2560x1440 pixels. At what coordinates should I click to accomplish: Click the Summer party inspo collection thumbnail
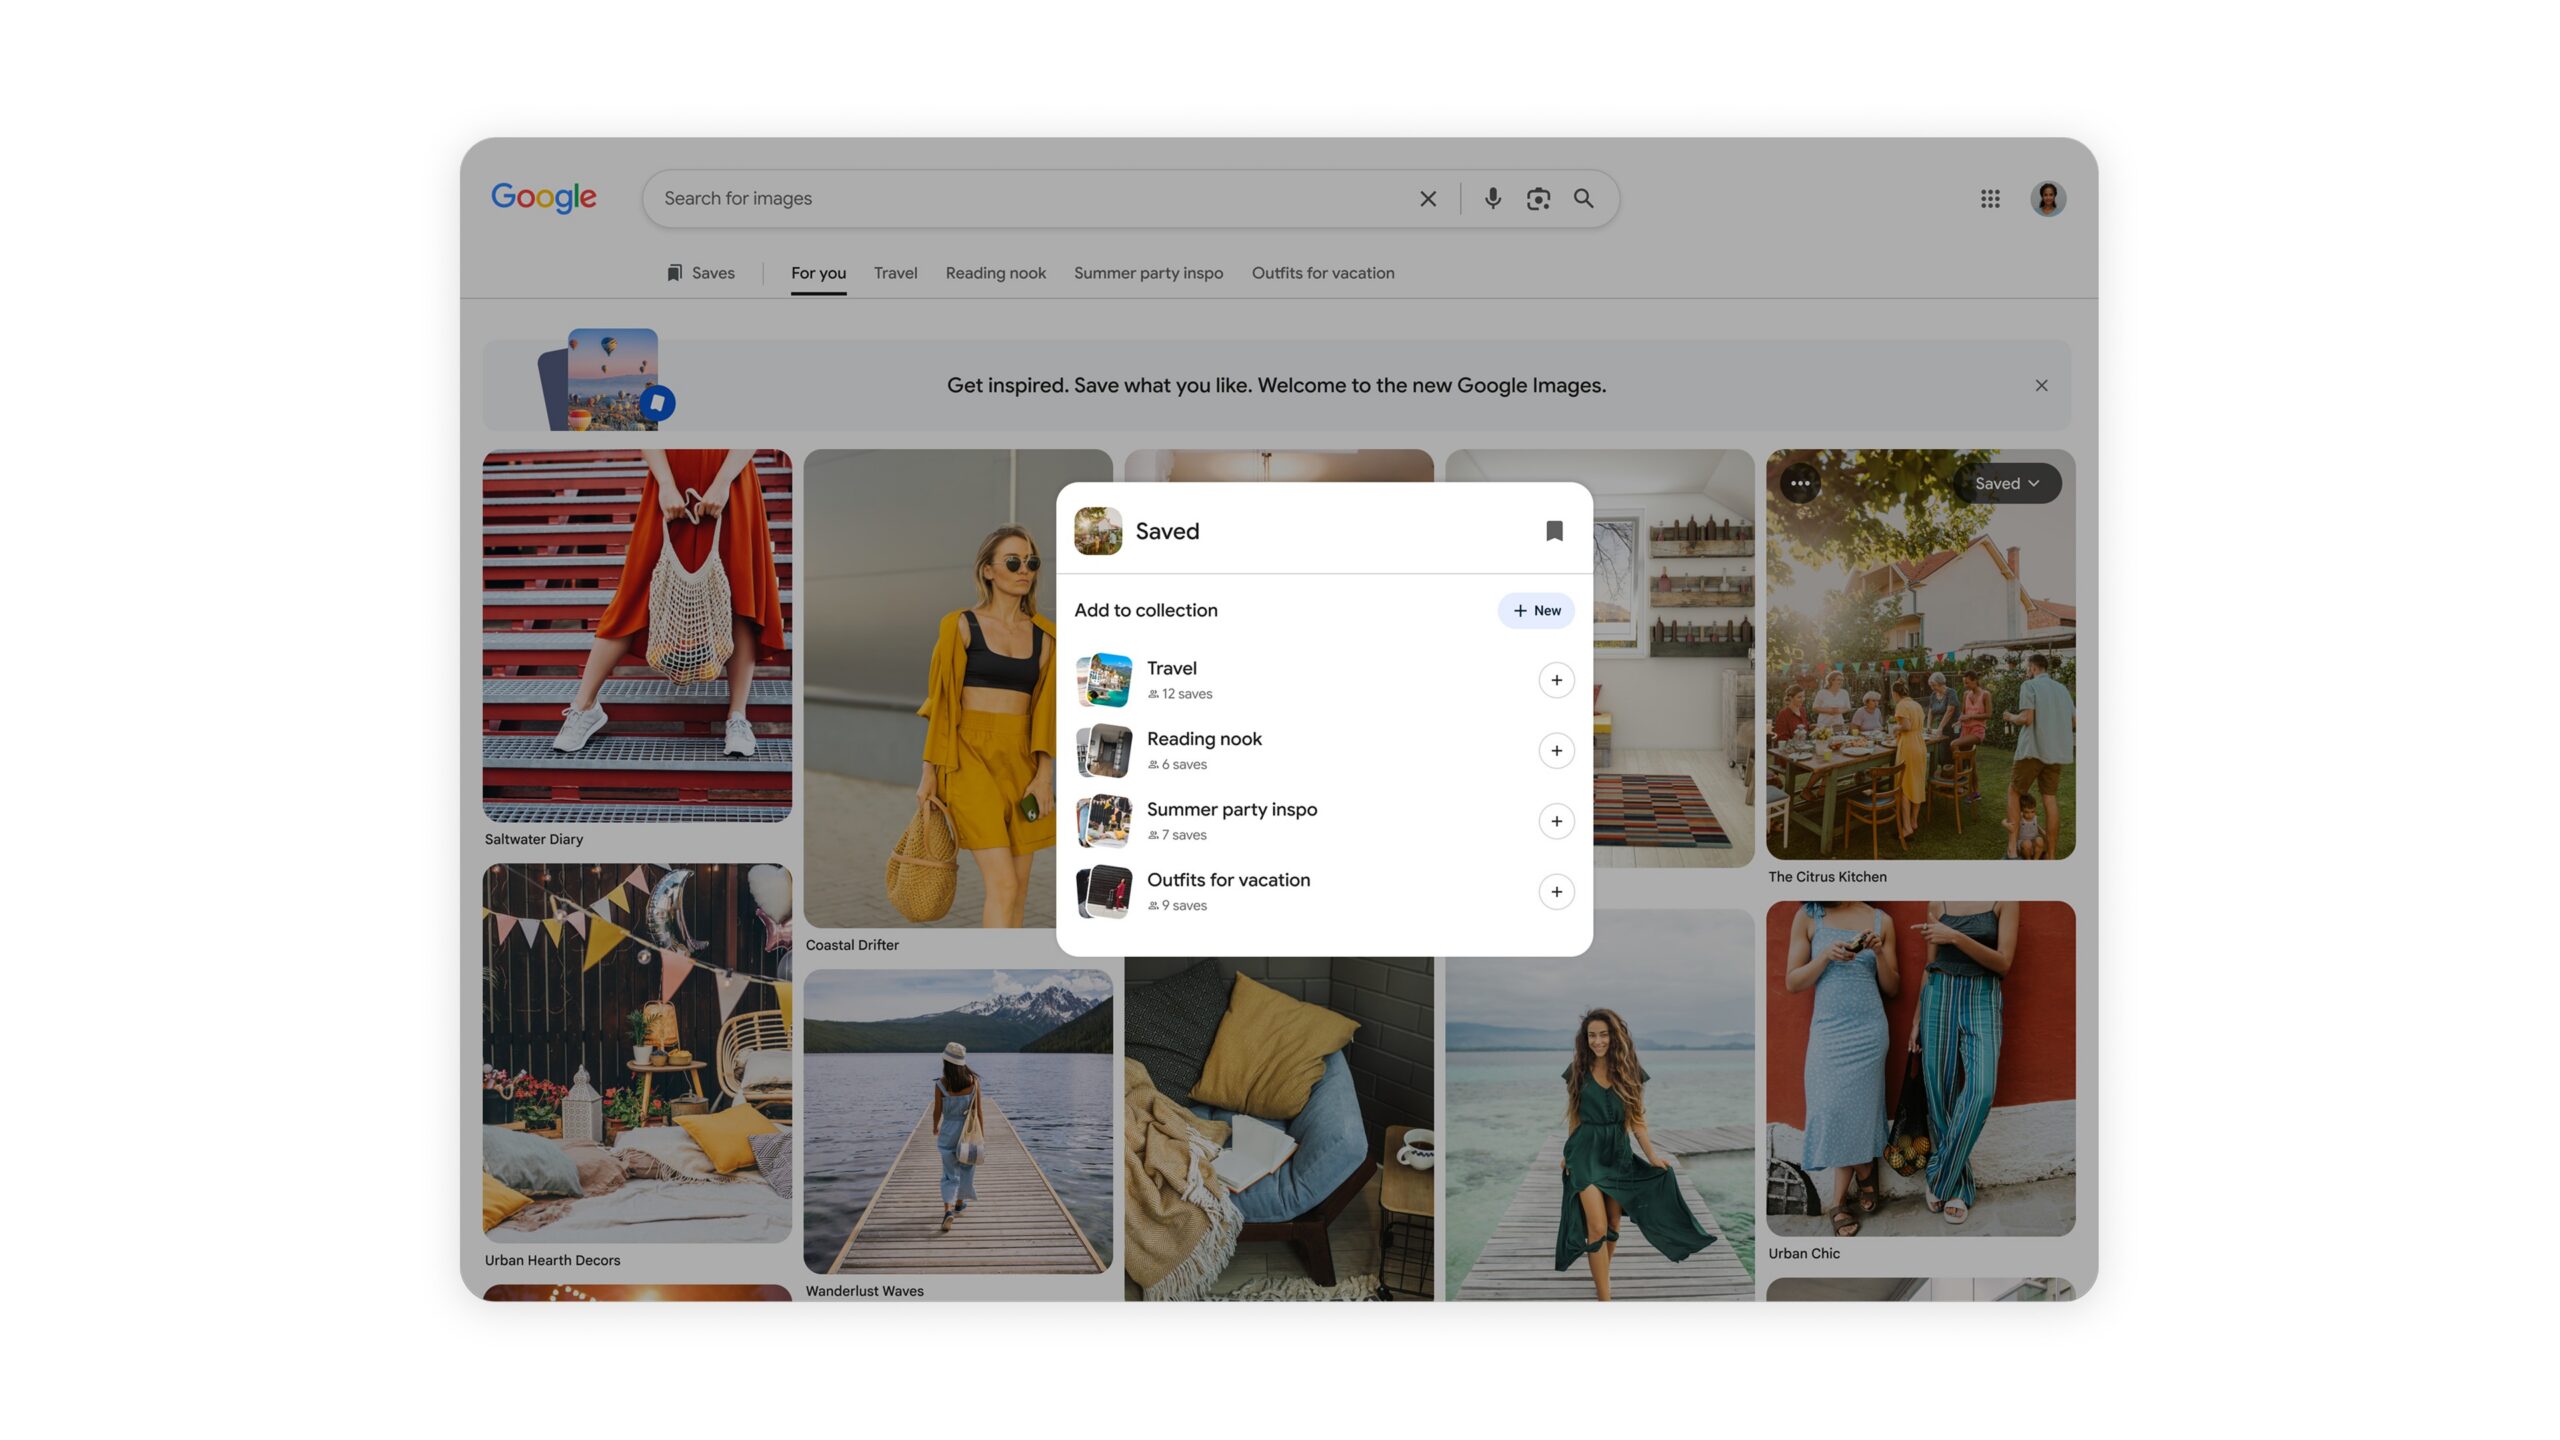(1104, 821)
